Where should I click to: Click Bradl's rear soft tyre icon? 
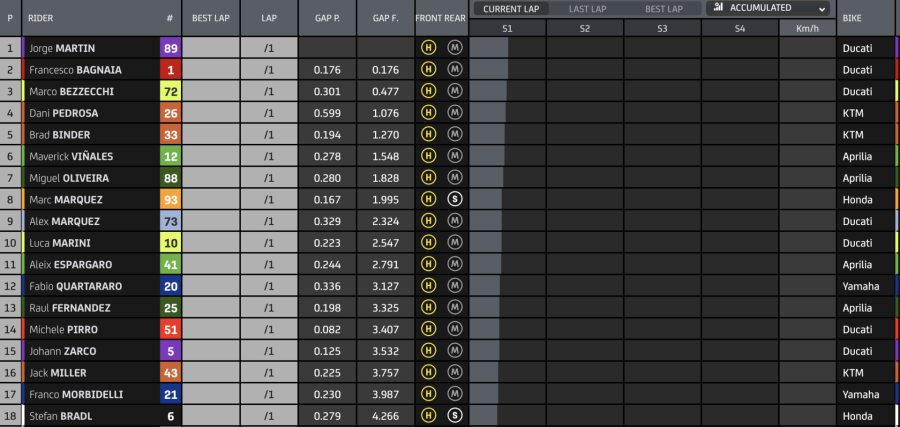pos(455,416)
